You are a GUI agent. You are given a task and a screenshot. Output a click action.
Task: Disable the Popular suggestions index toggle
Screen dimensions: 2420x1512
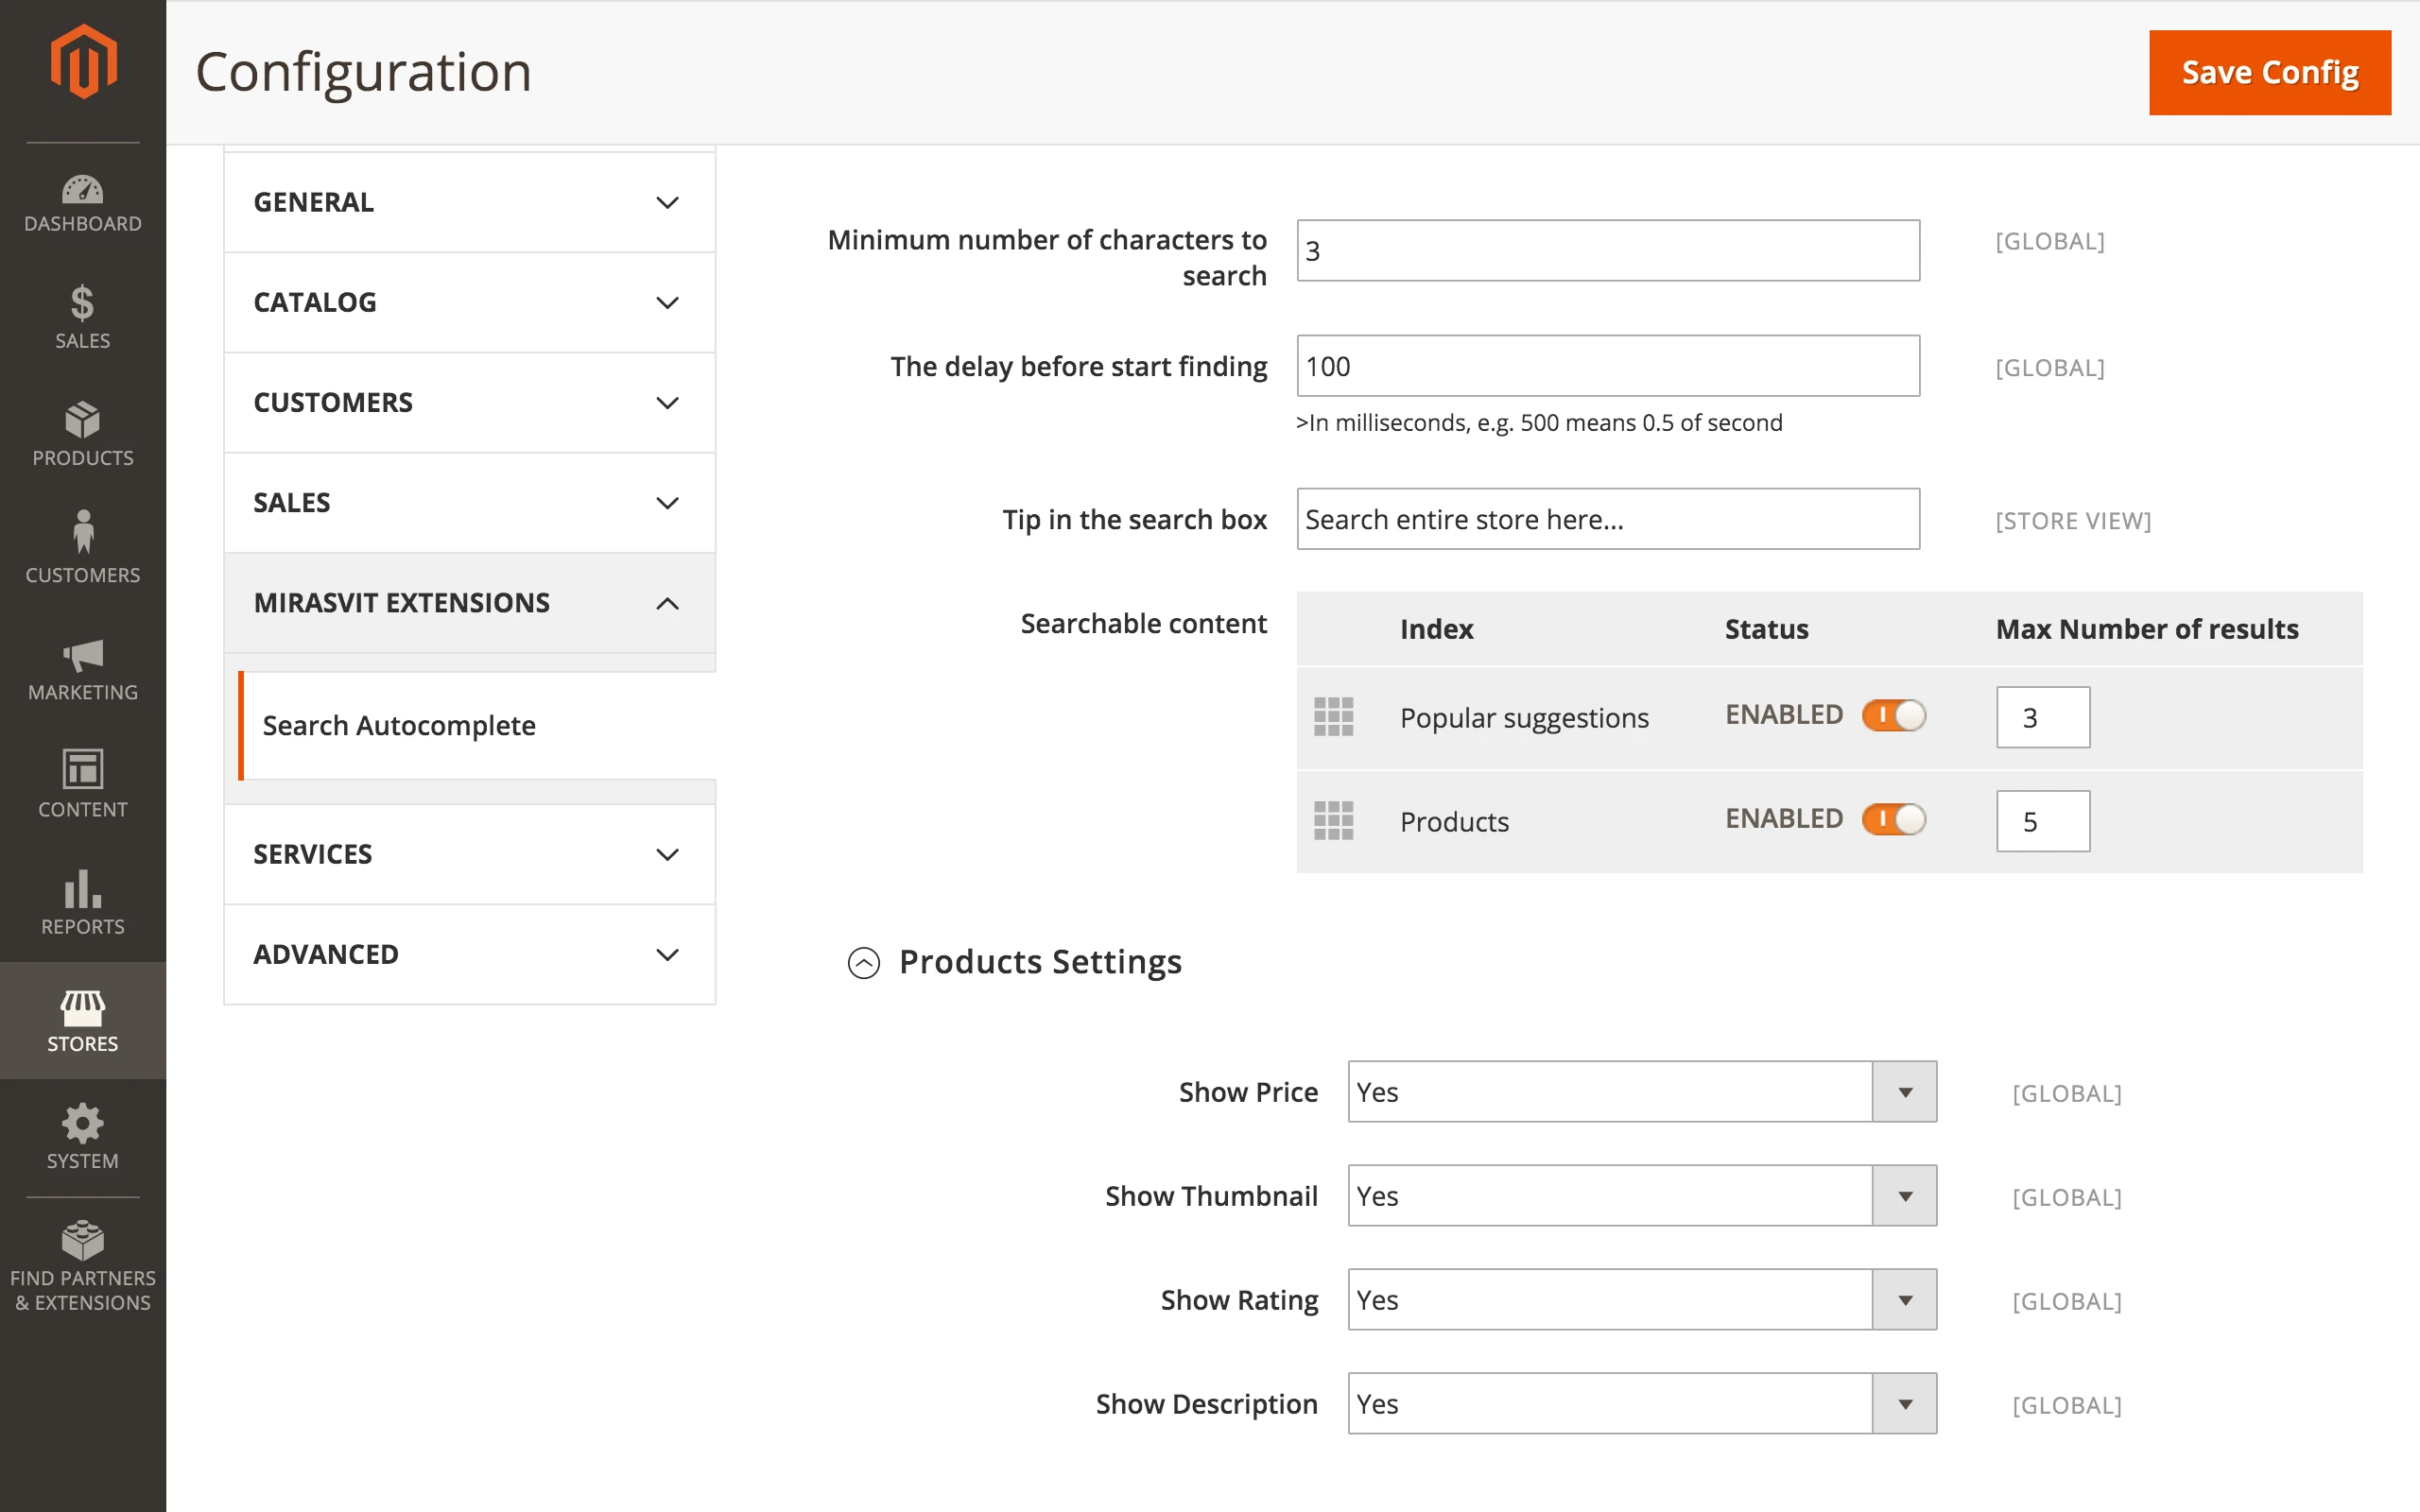pos(1893,716)
